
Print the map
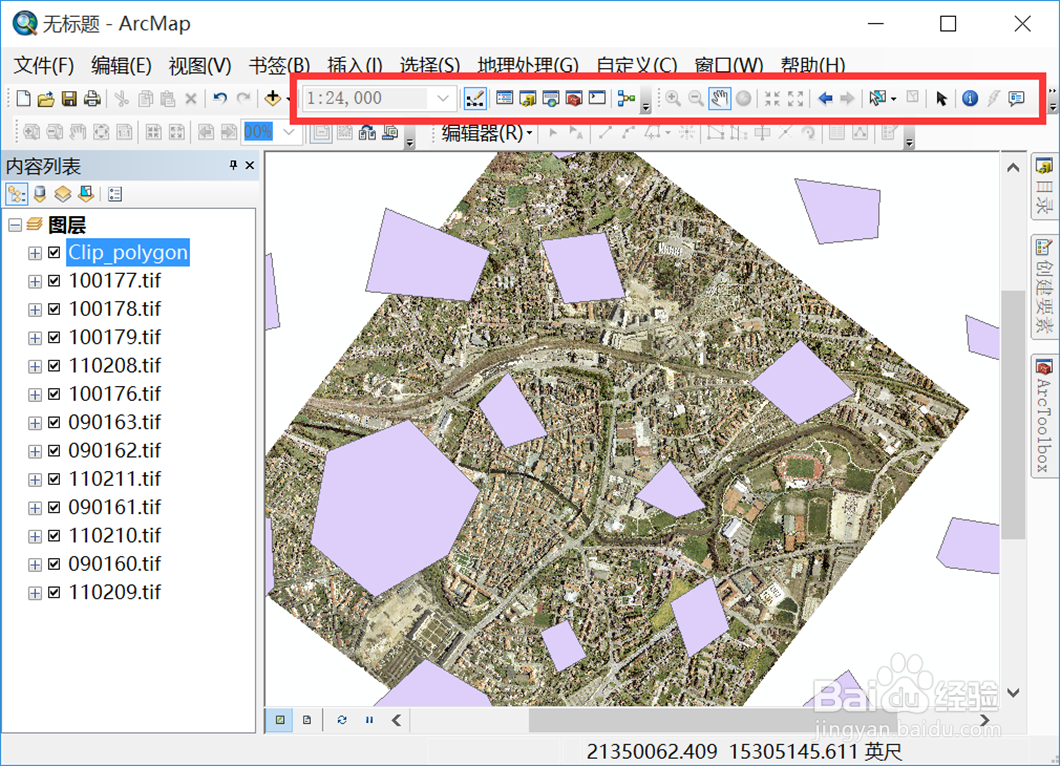[x=92, y=99]
